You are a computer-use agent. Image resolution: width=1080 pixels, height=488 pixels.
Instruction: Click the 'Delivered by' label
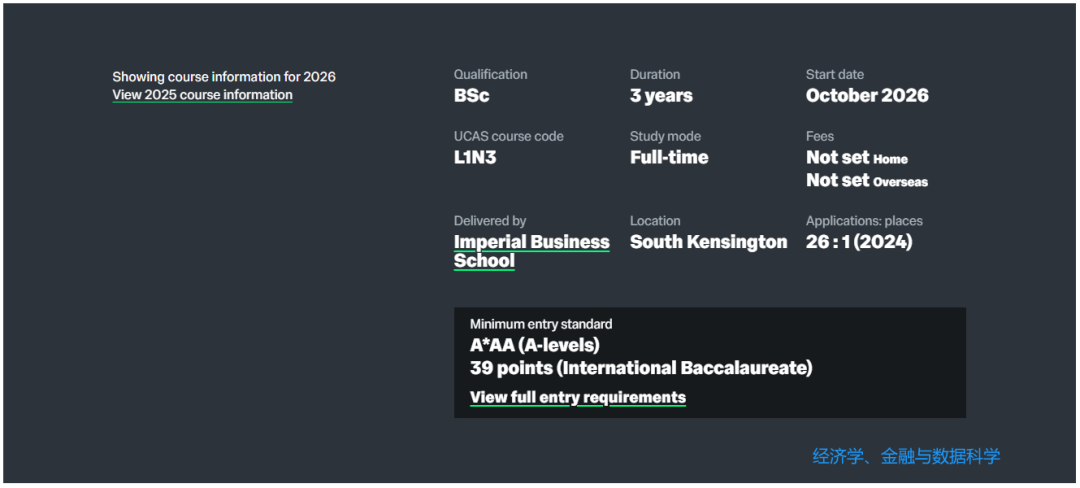point(489,221)
